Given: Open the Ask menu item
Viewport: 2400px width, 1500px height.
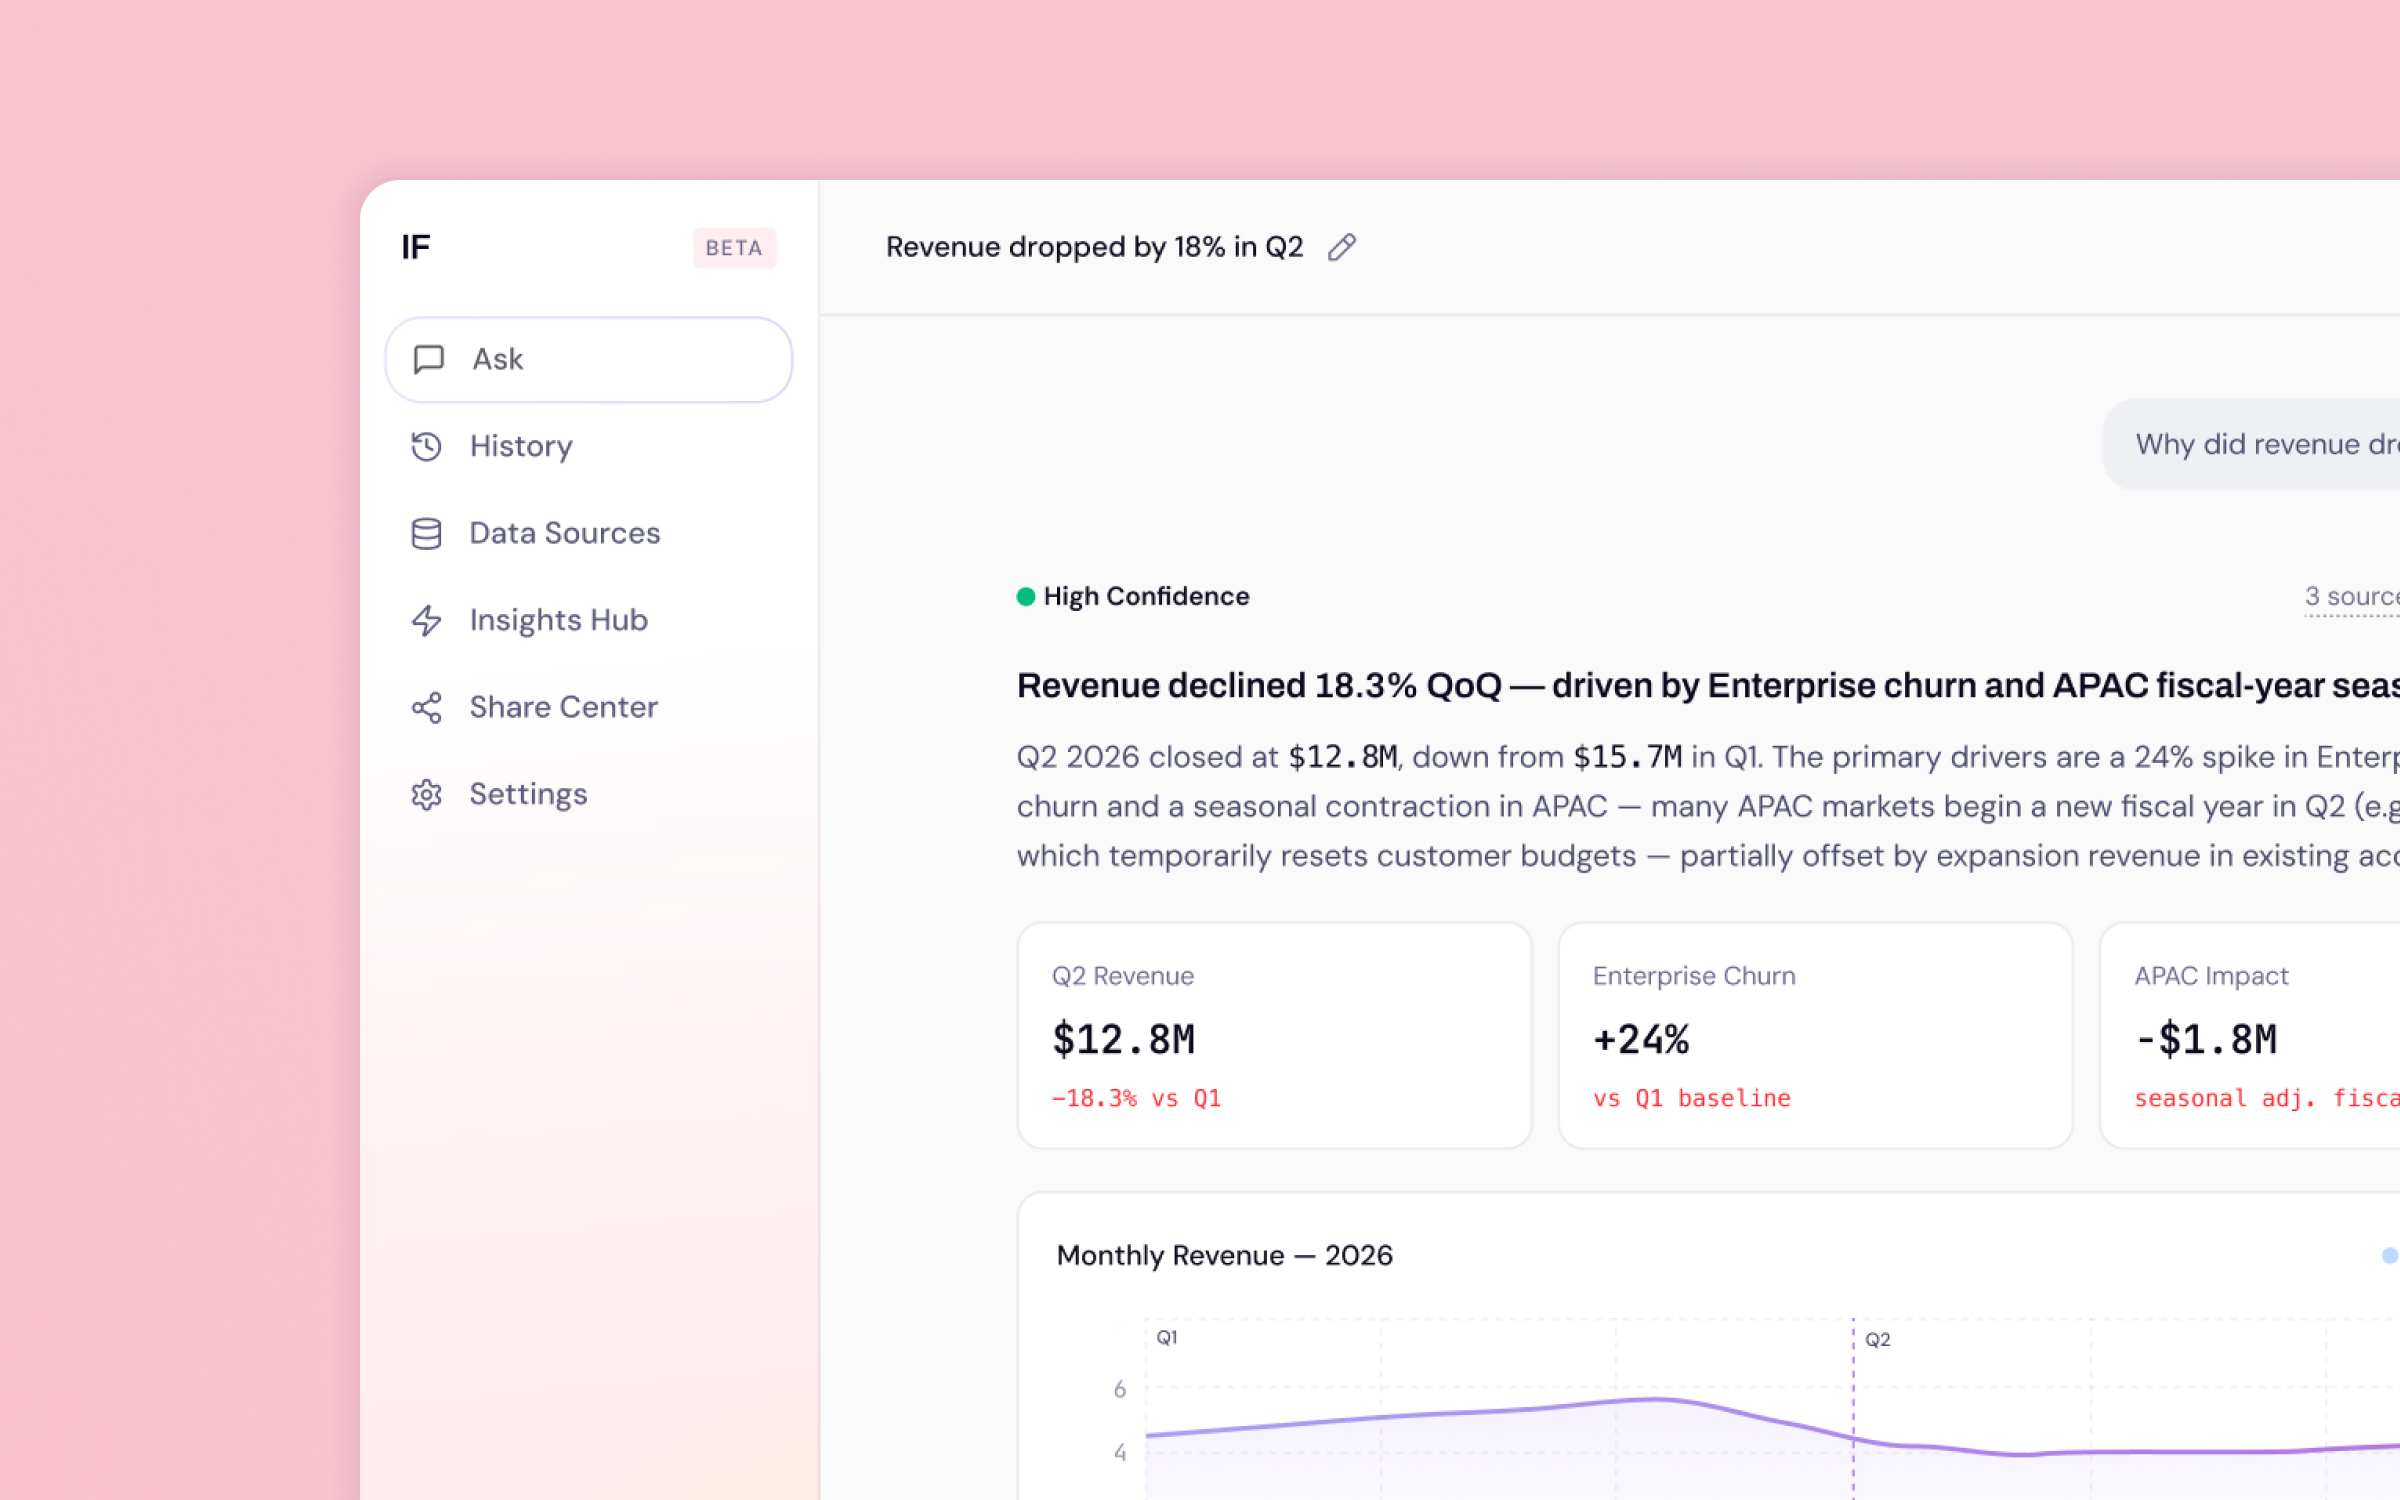Looking at the screenshot, I should click(x=589, y=359).
